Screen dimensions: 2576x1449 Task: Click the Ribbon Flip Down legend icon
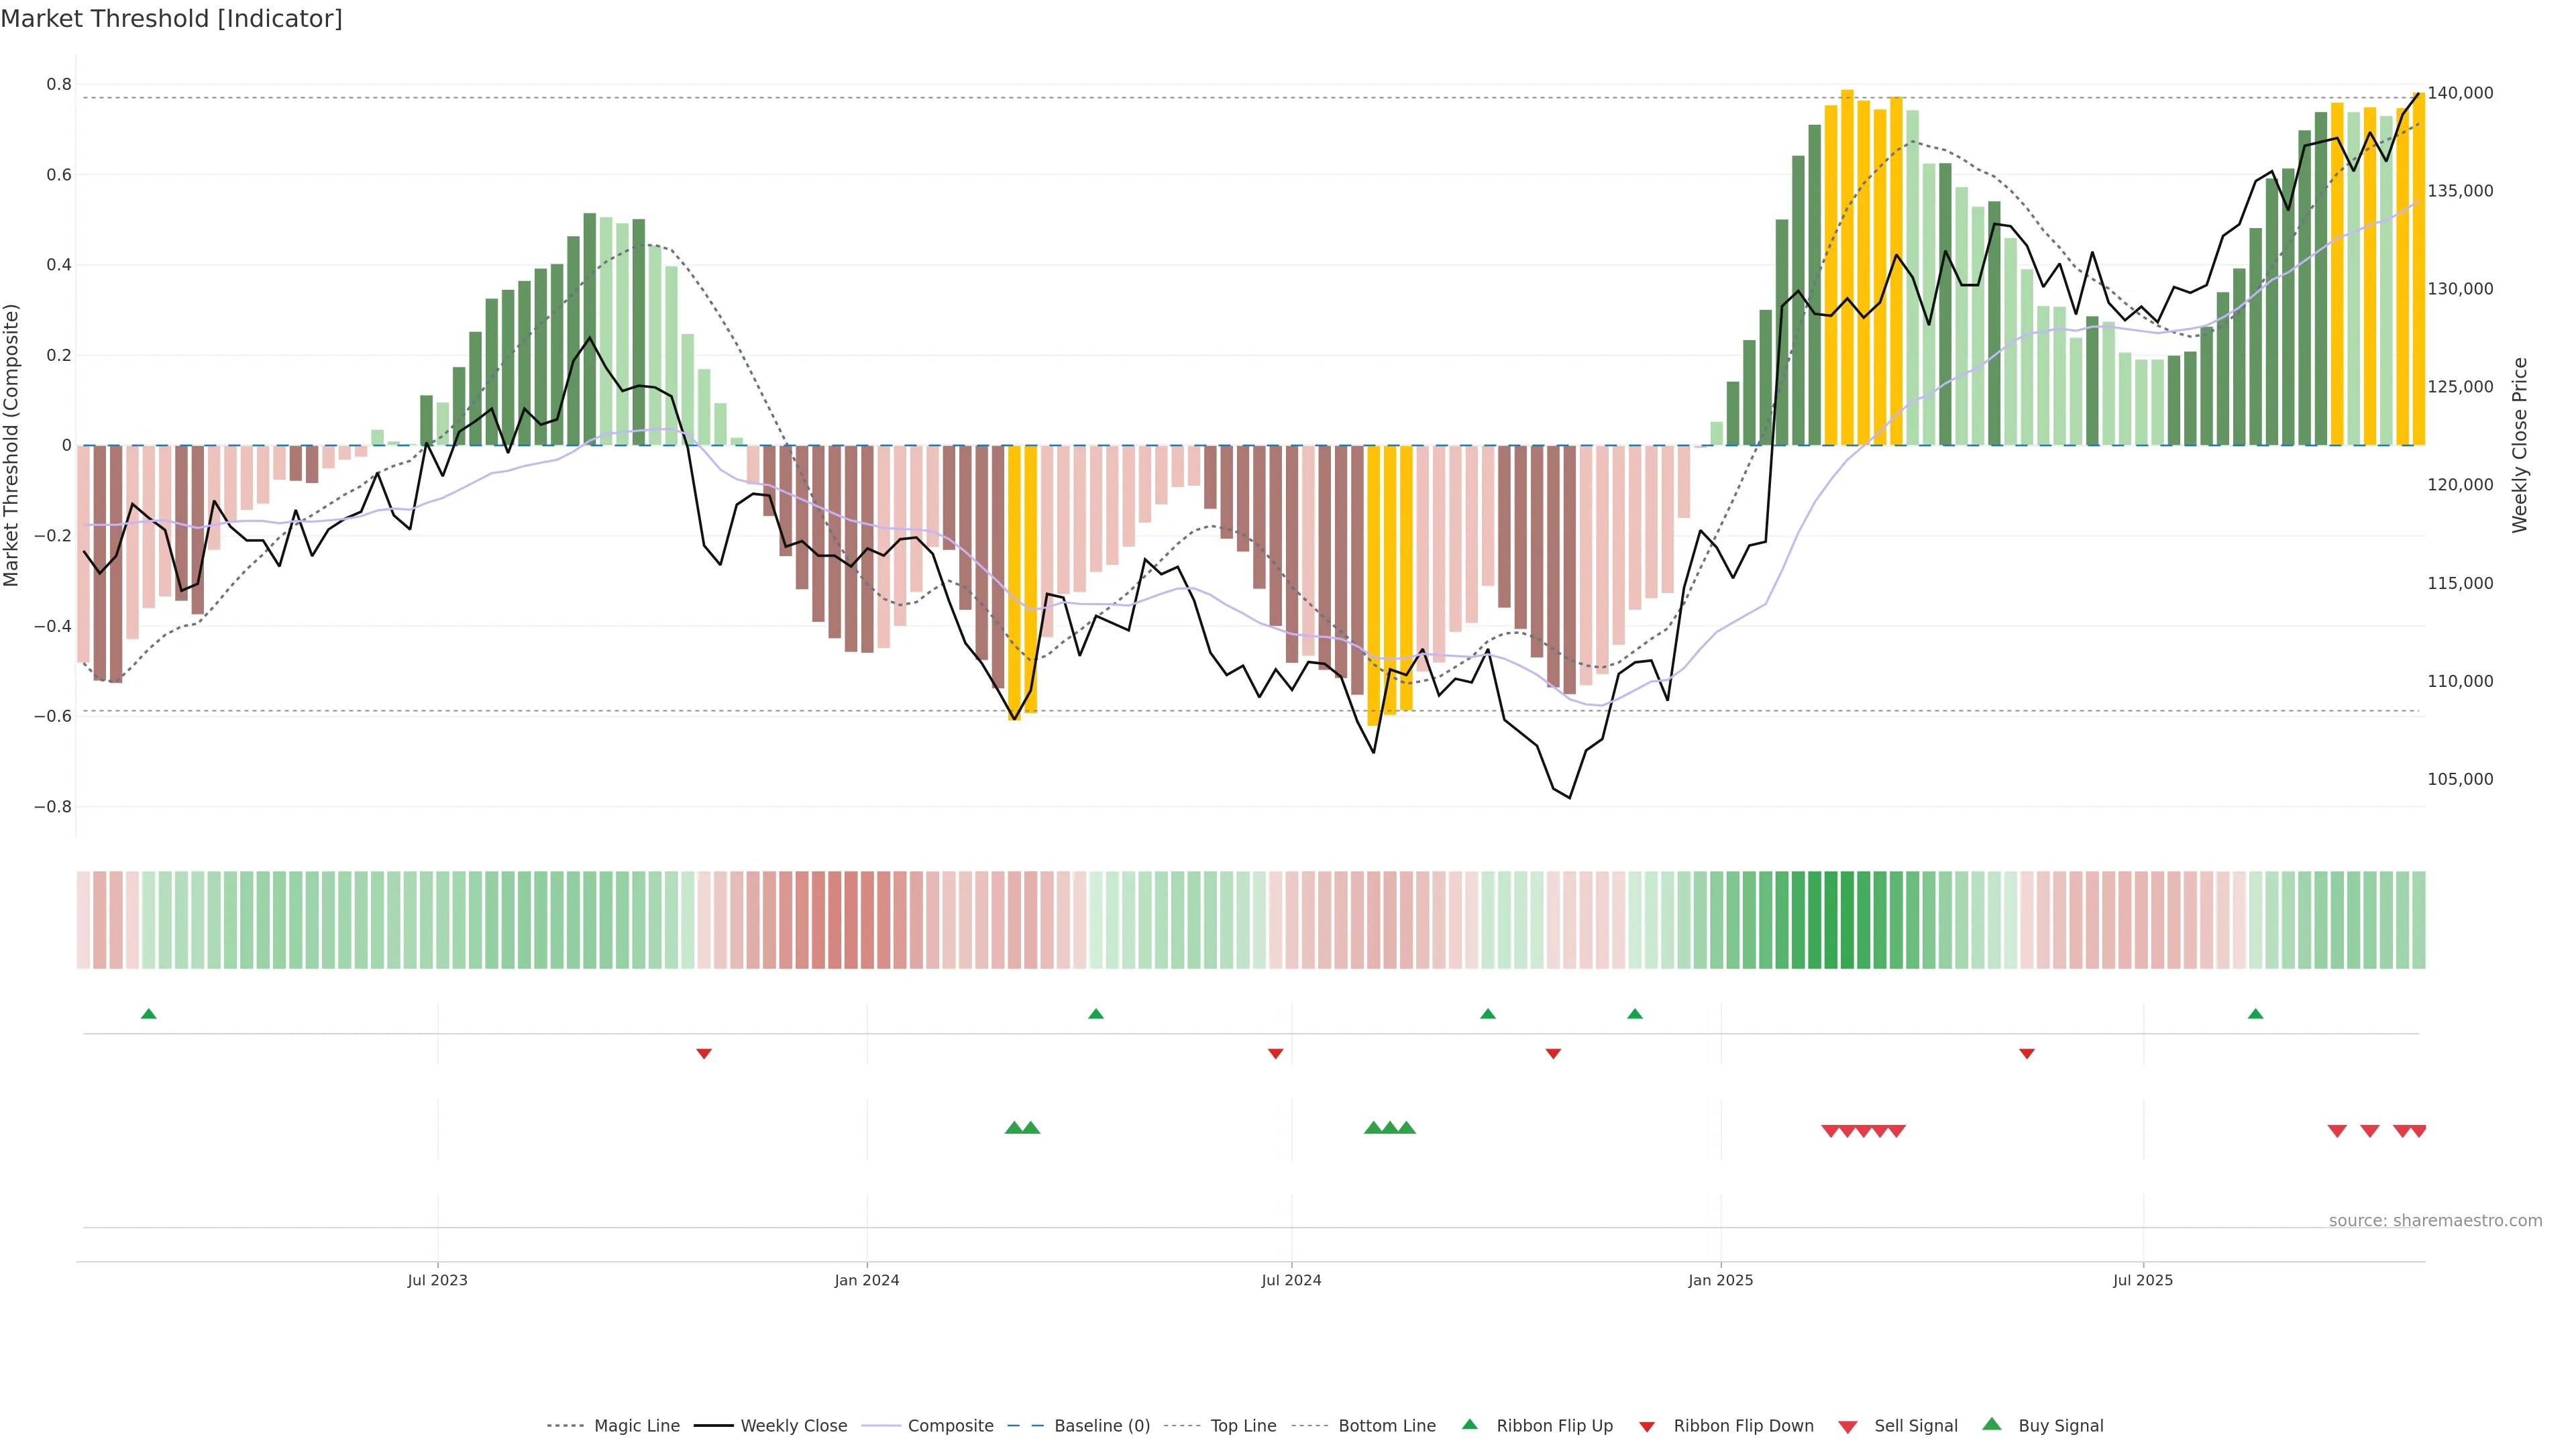click(1647, 1427)
